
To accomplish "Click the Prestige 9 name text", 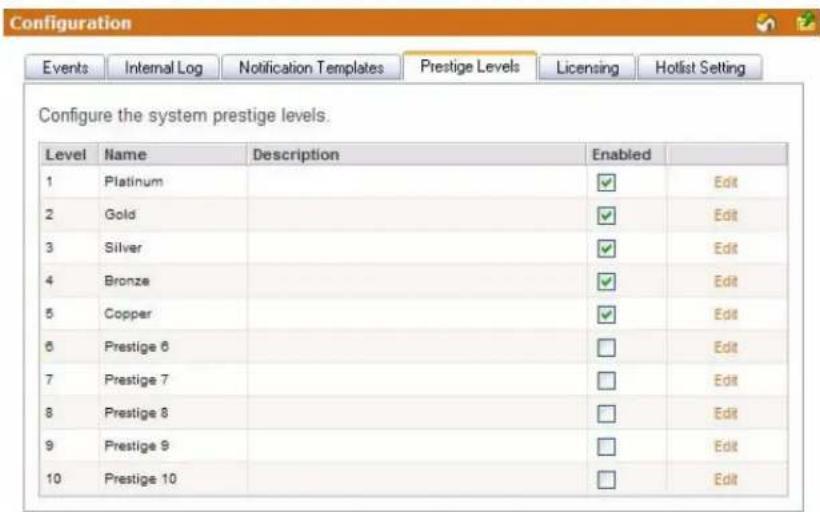I will (x=136, y=446).
